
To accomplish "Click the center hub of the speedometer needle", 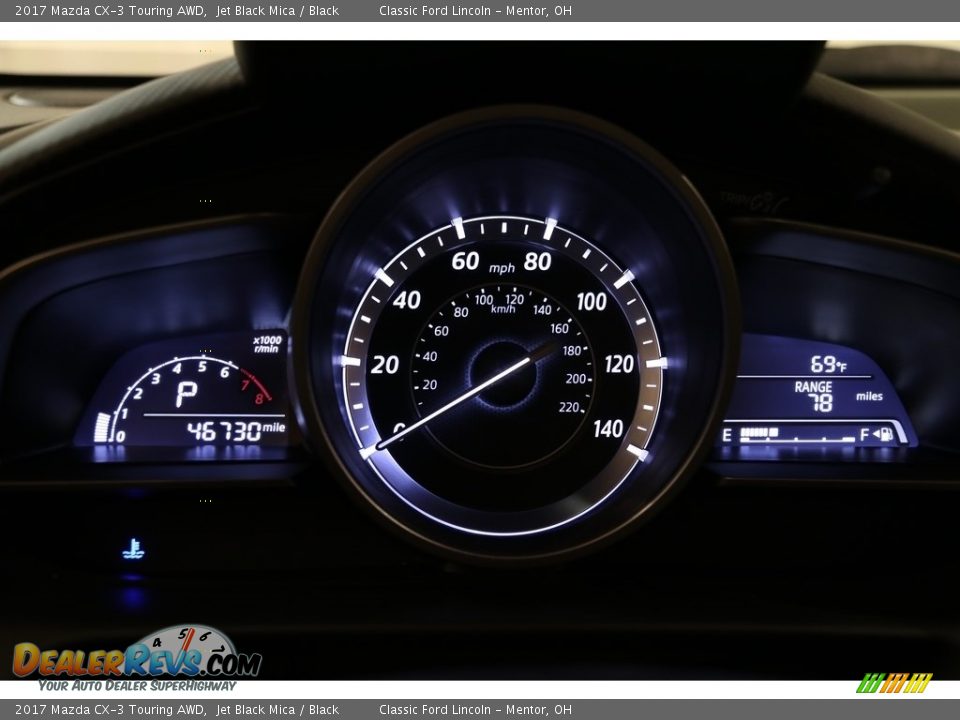I will pyautogui.click(x=503, y=373).
